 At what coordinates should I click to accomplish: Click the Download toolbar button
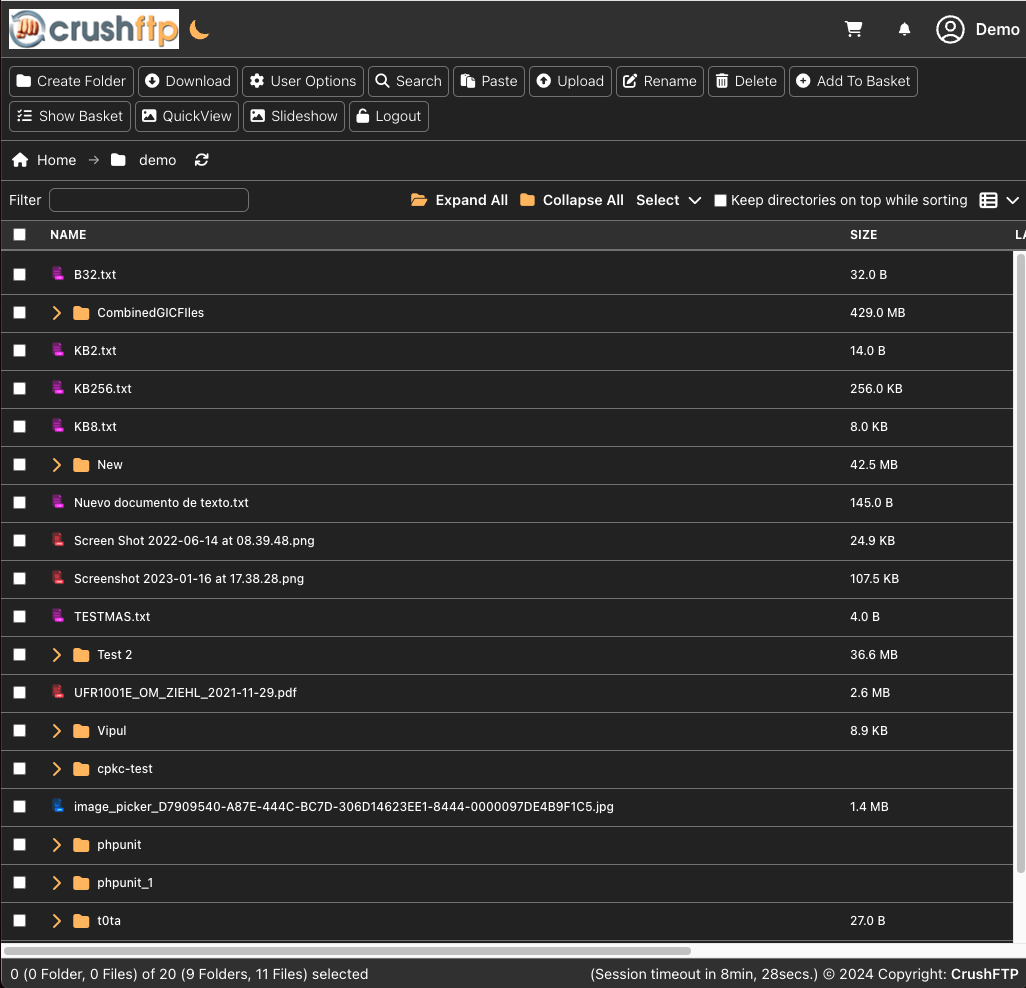[x=188, y=81]
